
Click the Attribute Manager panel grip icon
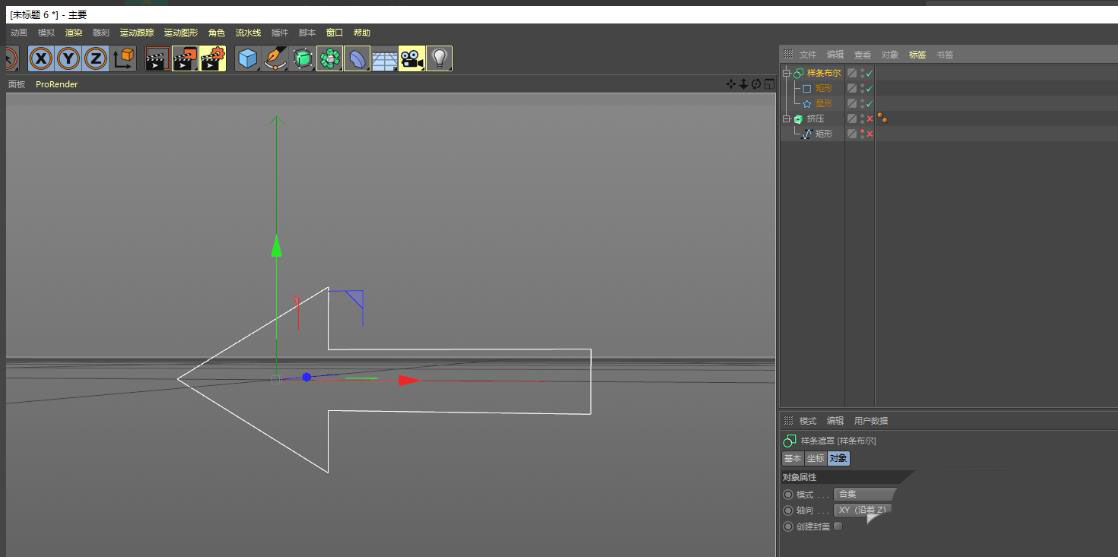(788, 421)
